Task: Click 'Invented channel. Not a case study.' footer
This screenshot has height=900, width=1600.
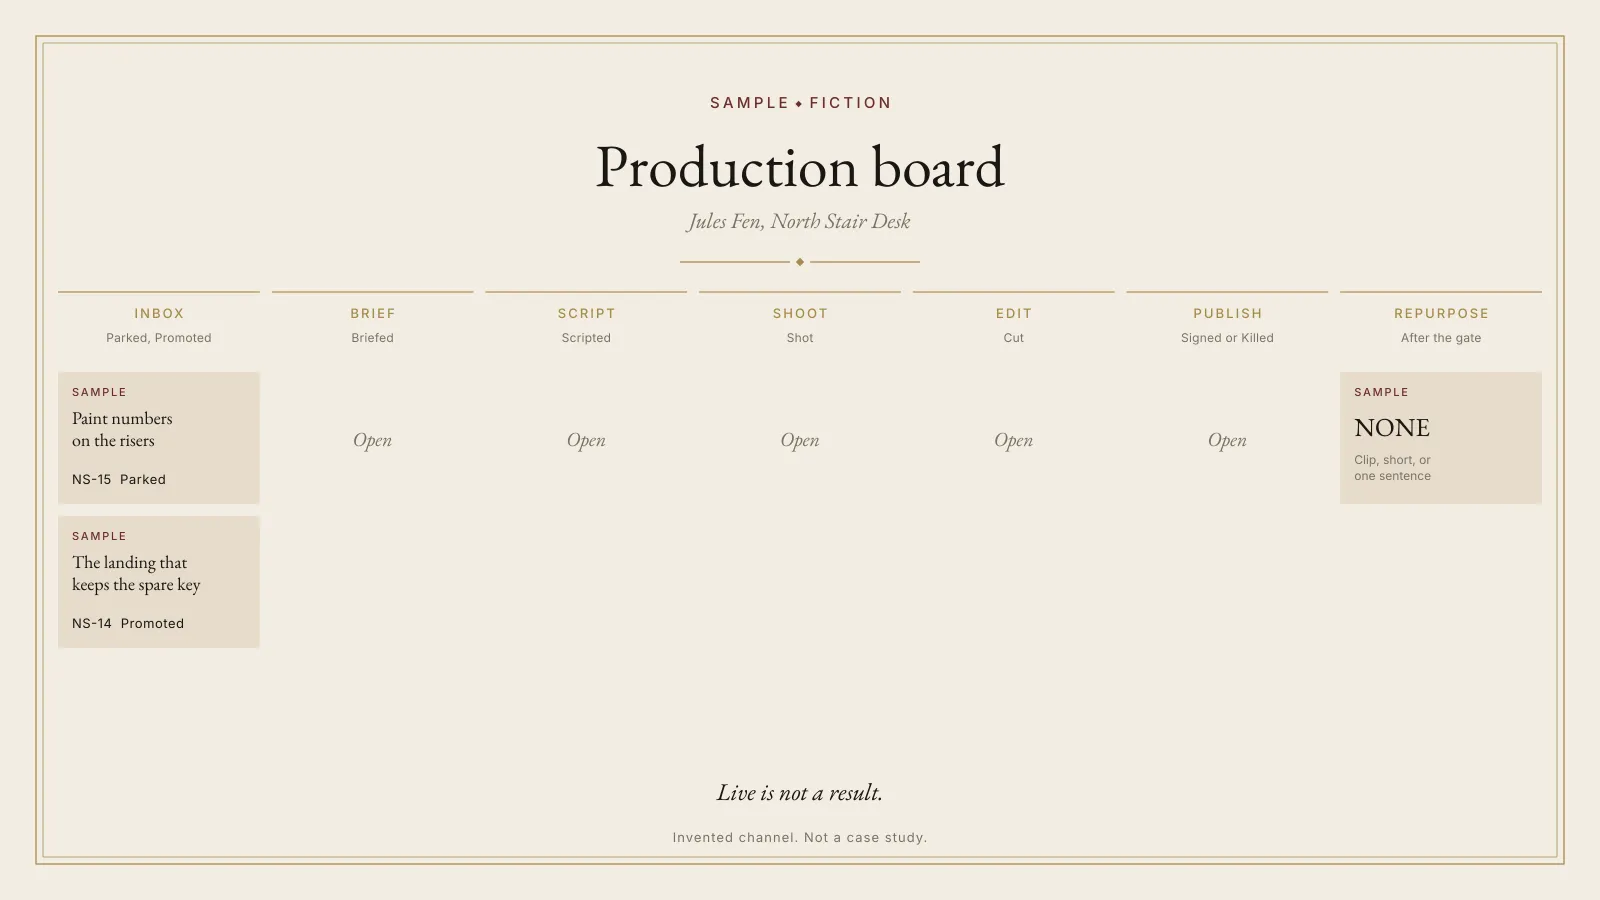Action: point(800,838)
